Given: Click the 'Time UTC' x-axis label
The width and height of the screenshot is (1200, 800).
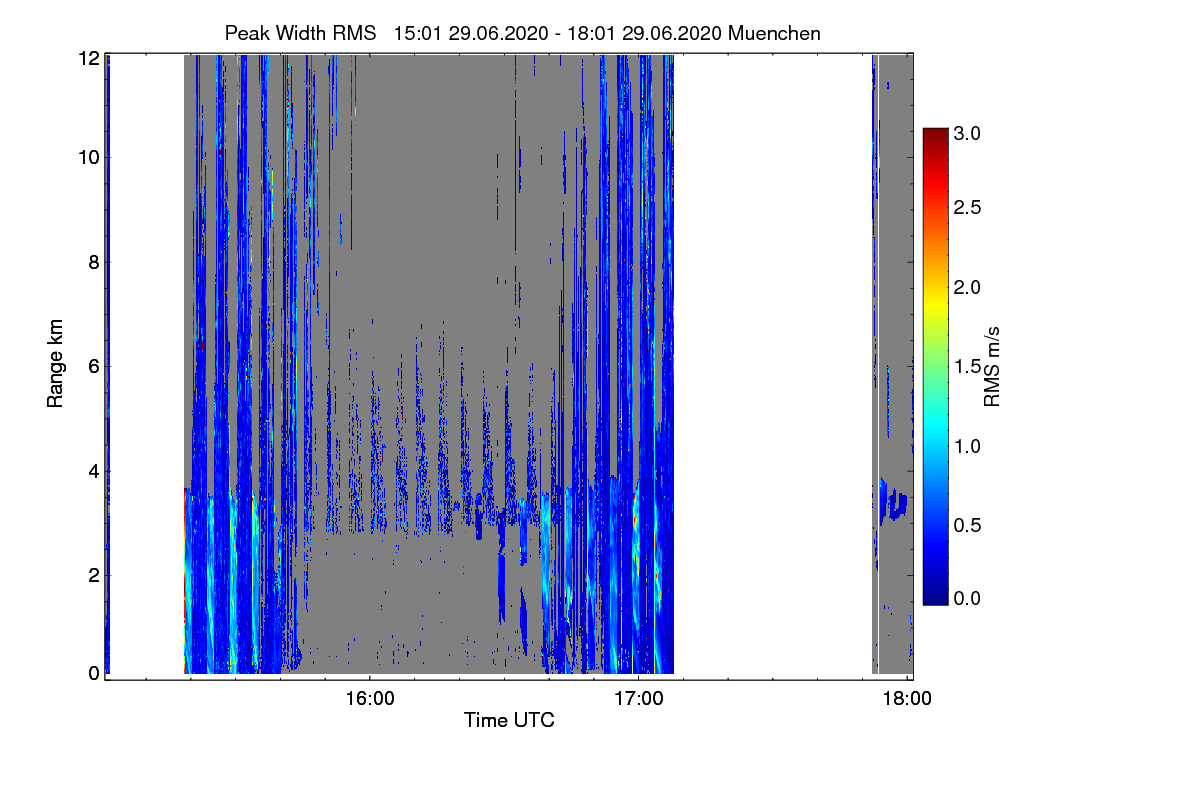Looking at the screenshot, I should 509,720.
